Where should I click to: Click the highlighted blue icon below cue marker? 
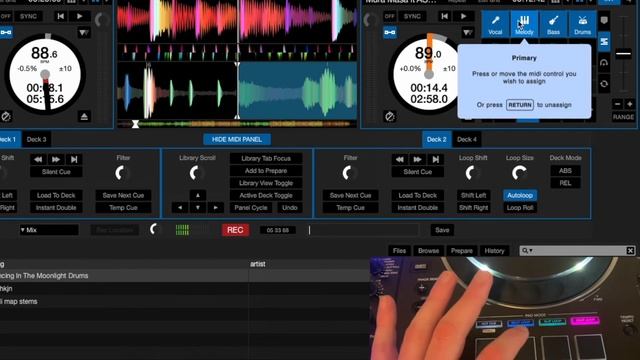point(604,42)
